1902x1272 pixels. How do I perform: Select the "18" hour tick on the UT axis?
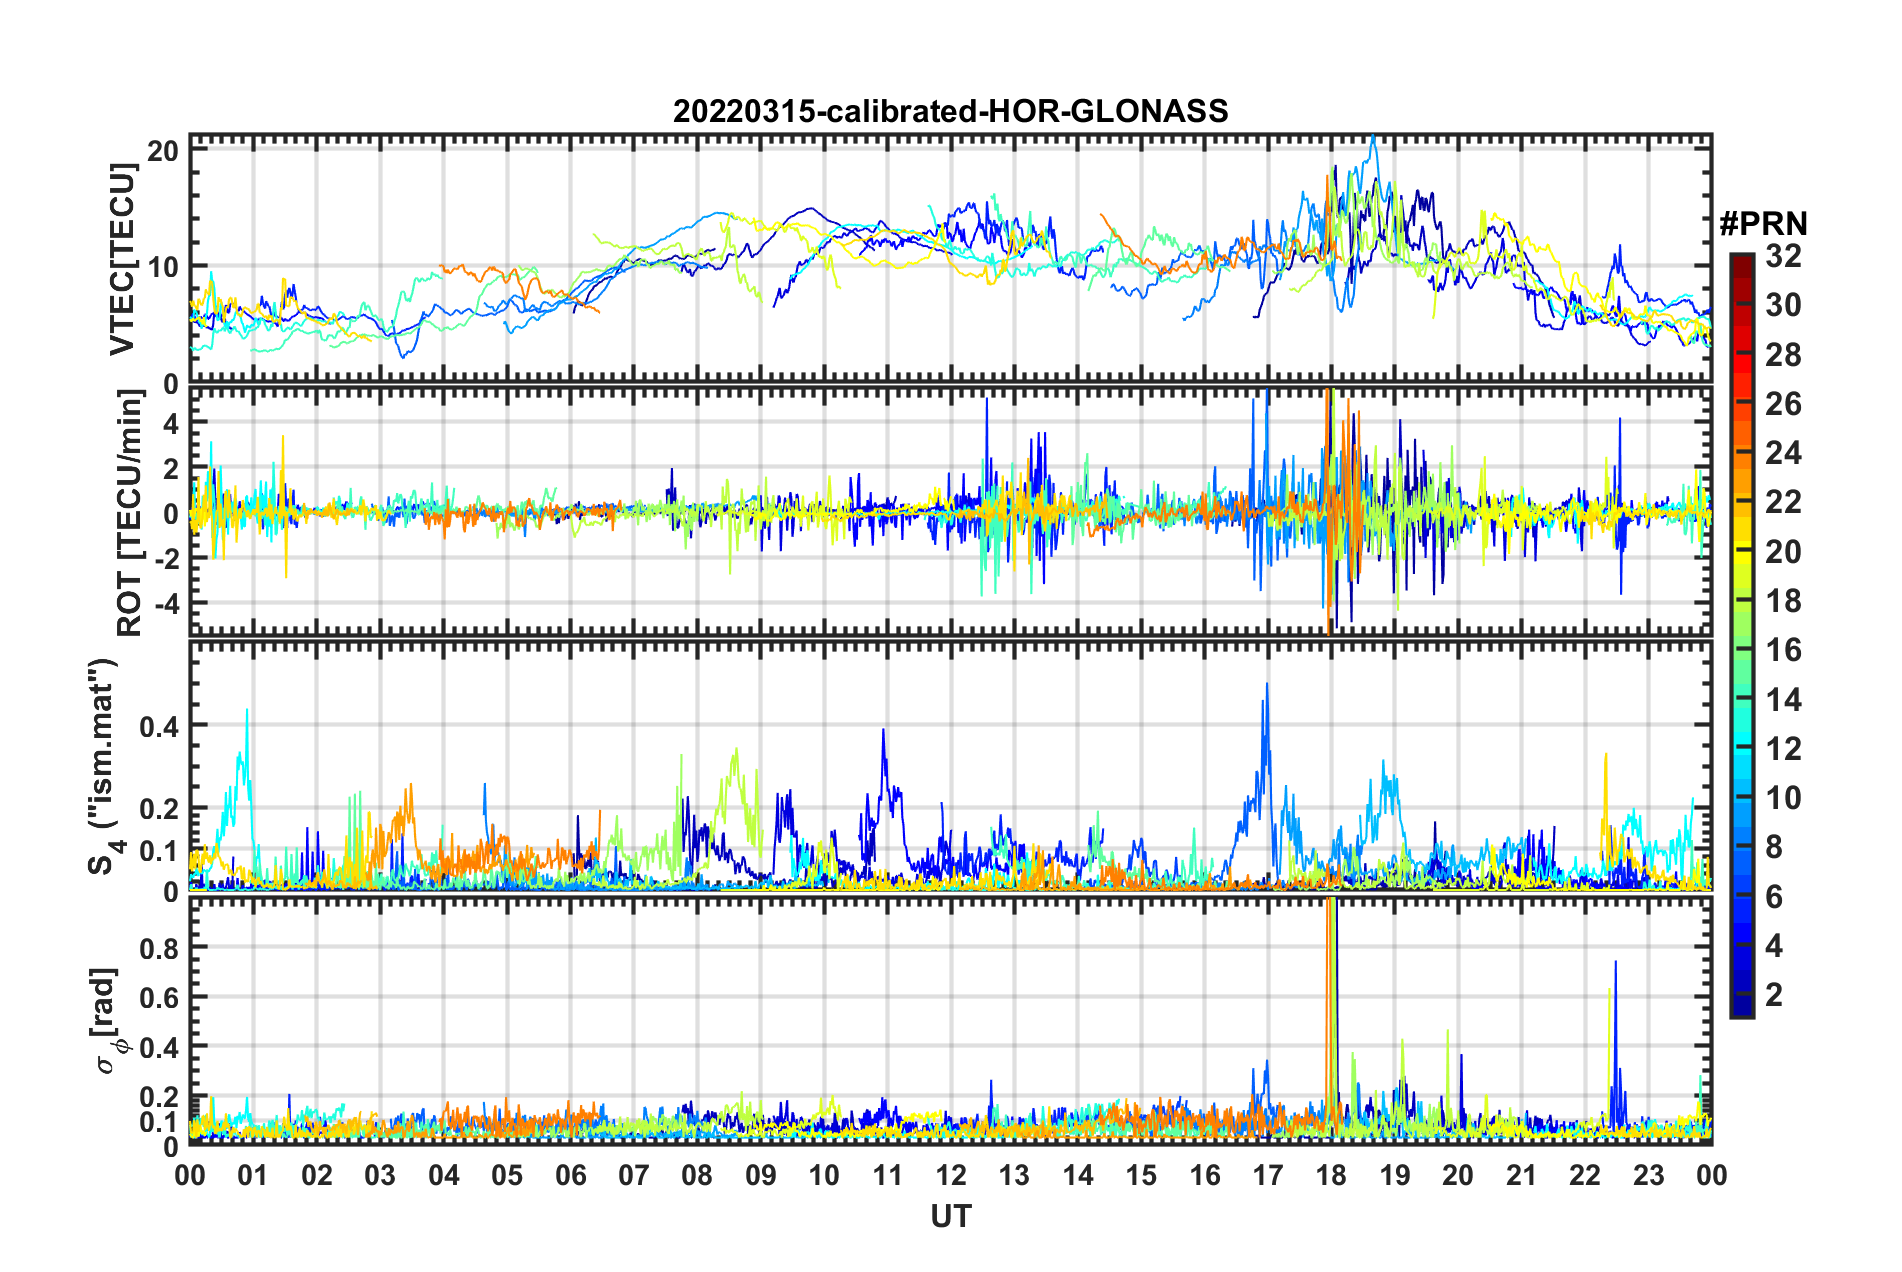(1331, 1175)
